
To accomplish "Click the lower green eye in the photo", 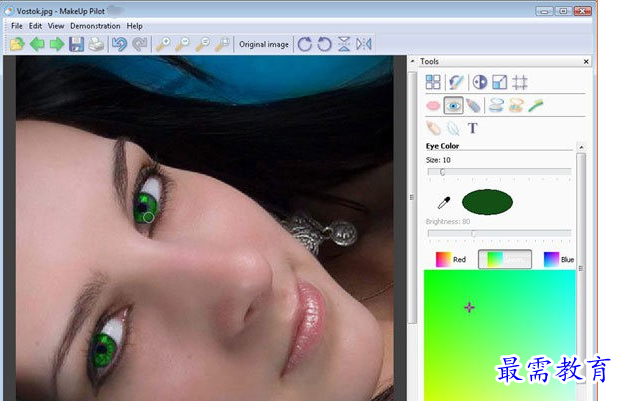I will tap(104, 349).
